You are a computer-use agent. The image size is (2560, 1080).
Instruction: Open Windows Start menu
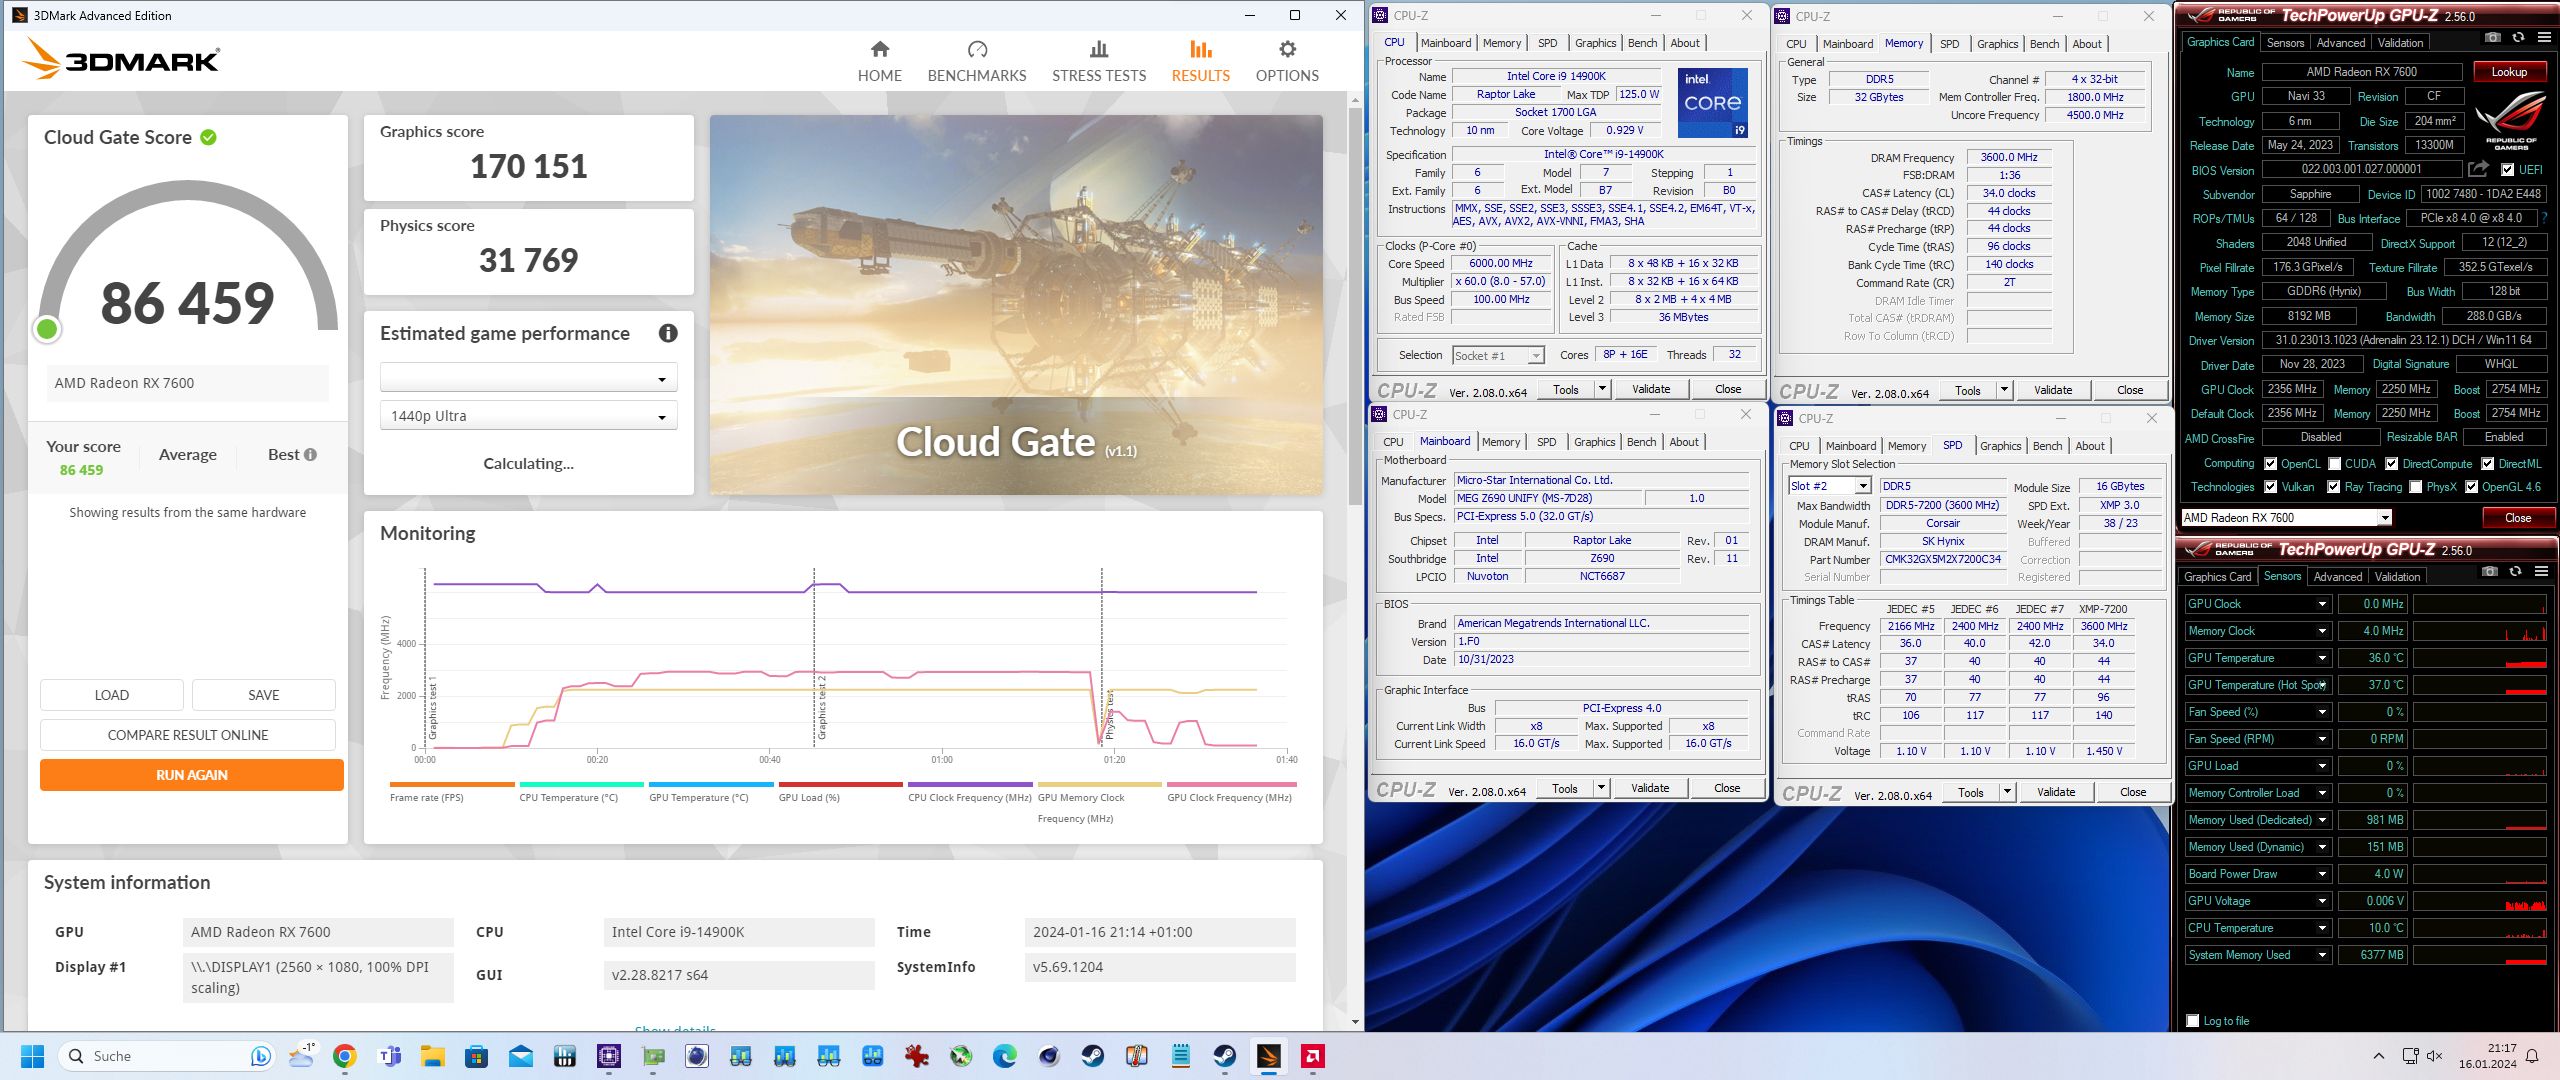point(32,1056)
